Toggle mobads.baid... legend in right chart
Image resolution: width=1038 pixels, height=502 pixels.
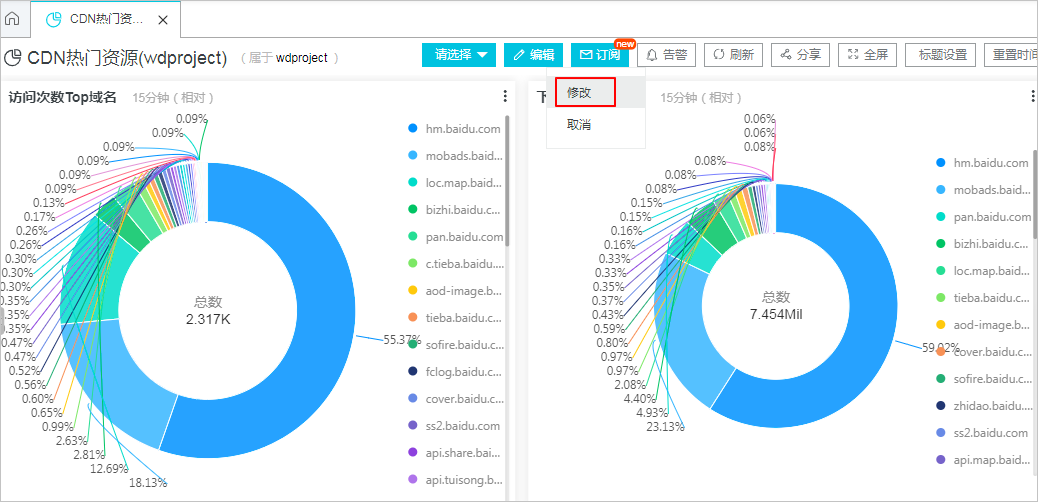[x=984, y=189]
